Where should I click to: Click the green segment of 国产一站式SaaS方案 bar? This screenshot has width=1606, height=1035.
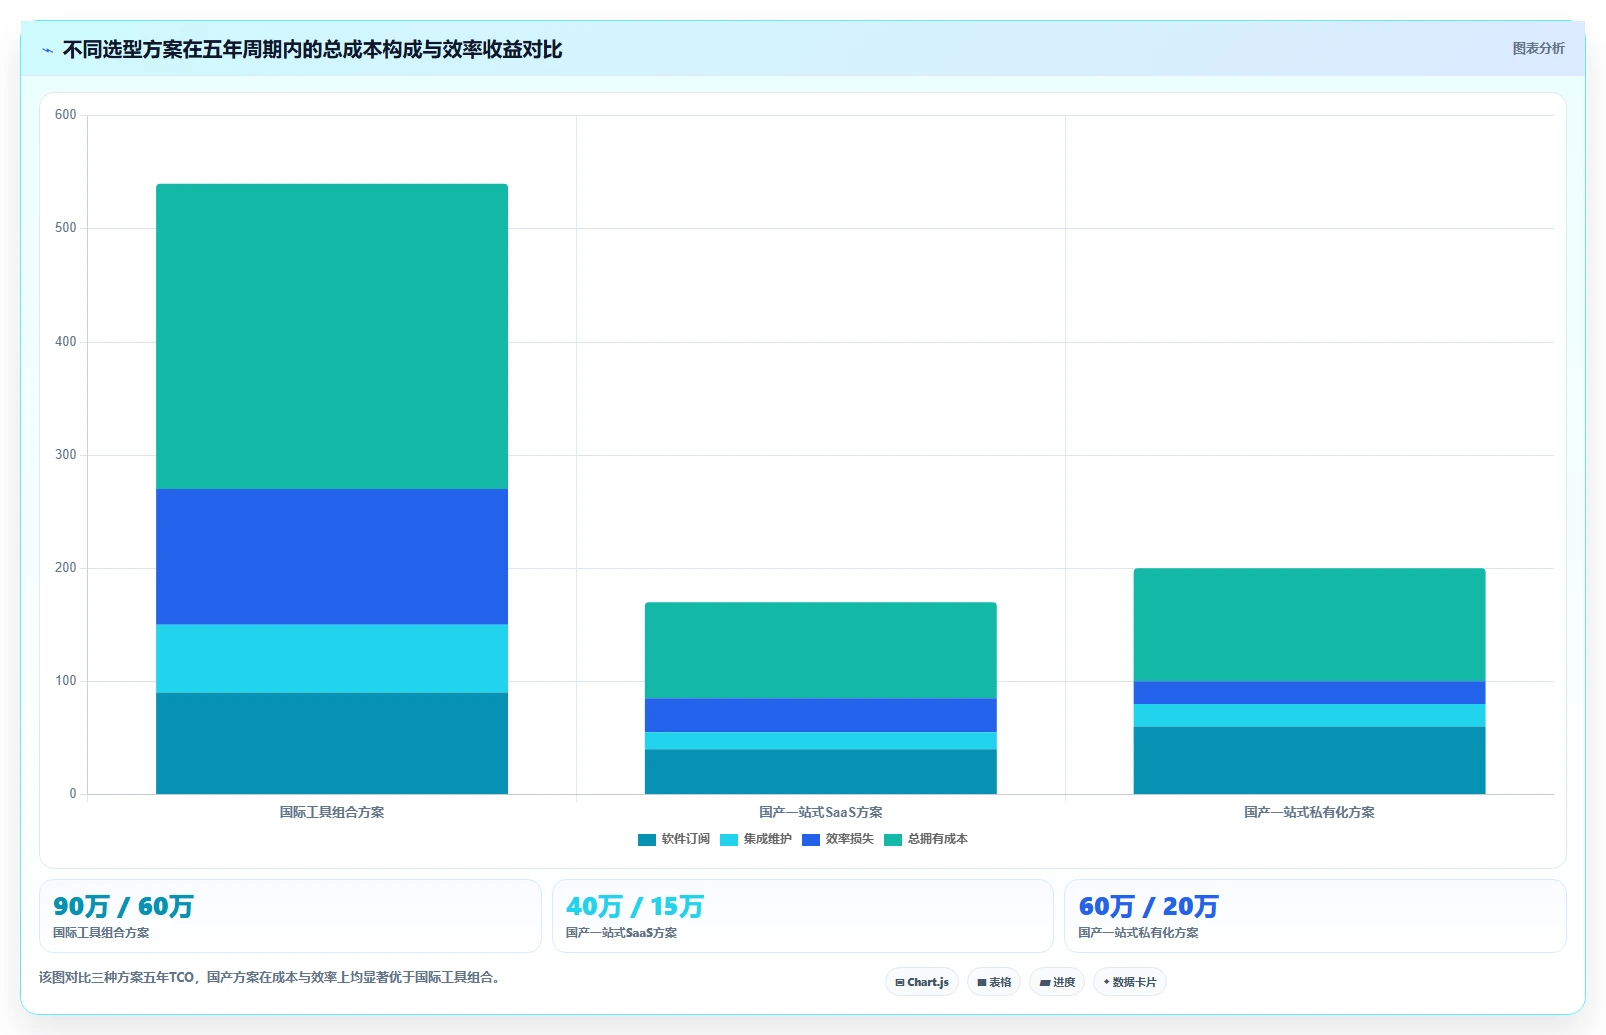coord(821,650)
